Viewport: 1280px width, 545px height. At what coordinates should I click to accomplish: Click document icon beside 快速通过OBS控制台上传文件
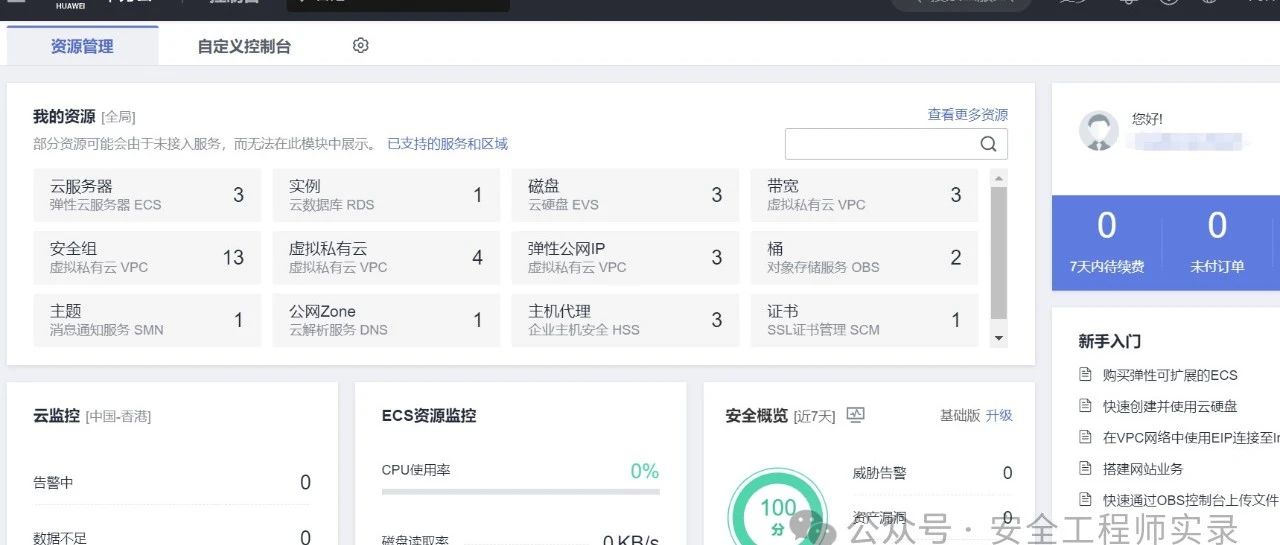point(1085,499)
